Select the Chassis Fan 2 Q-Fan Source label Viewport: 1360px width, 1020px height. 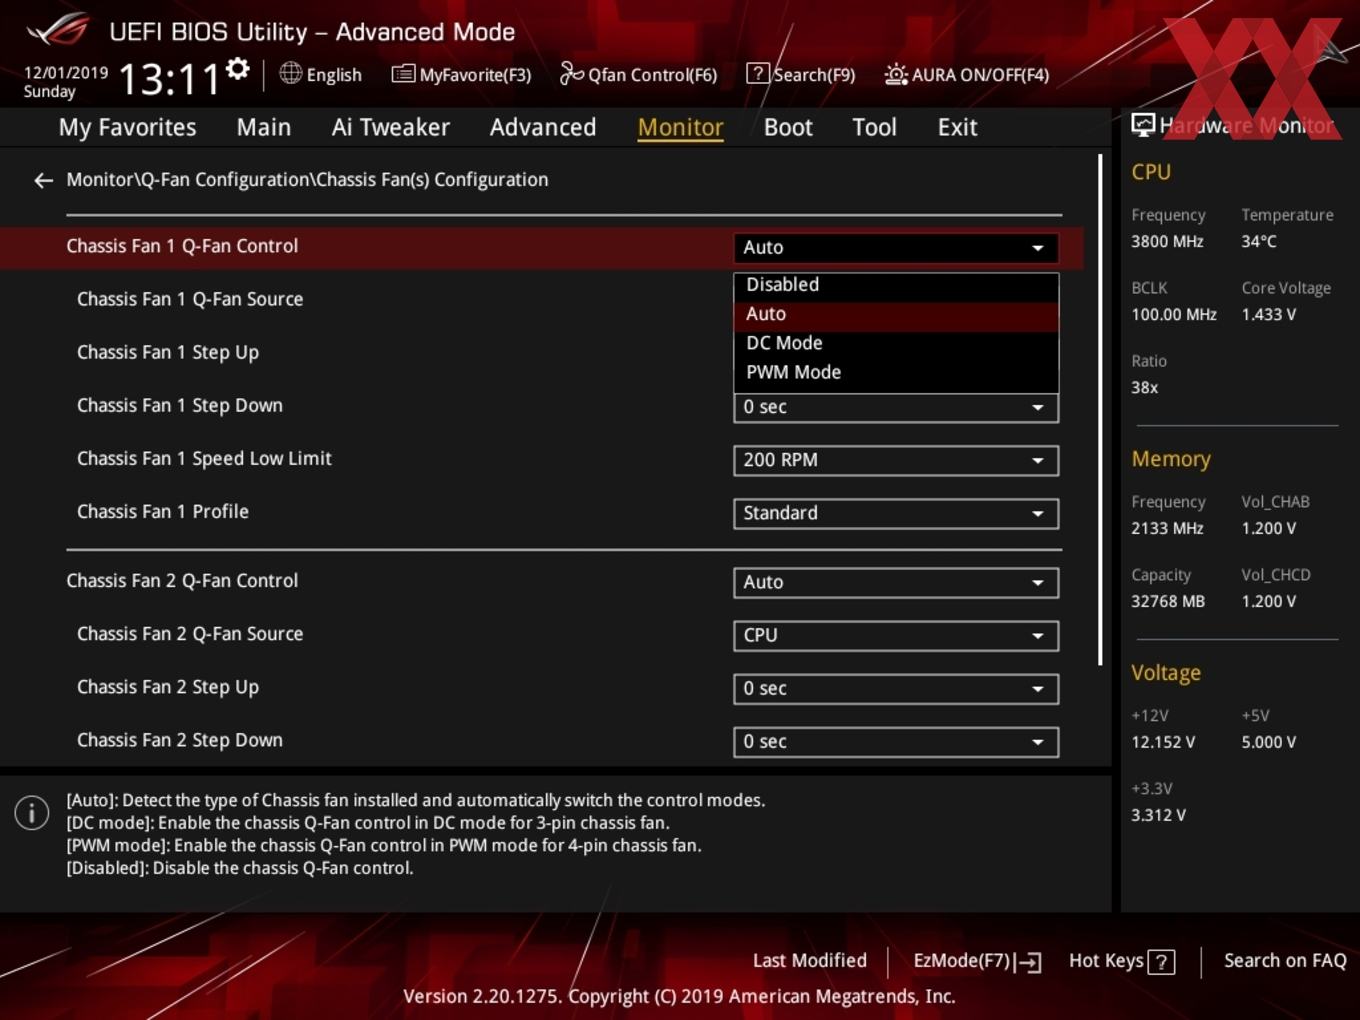(x=190, y=634)
